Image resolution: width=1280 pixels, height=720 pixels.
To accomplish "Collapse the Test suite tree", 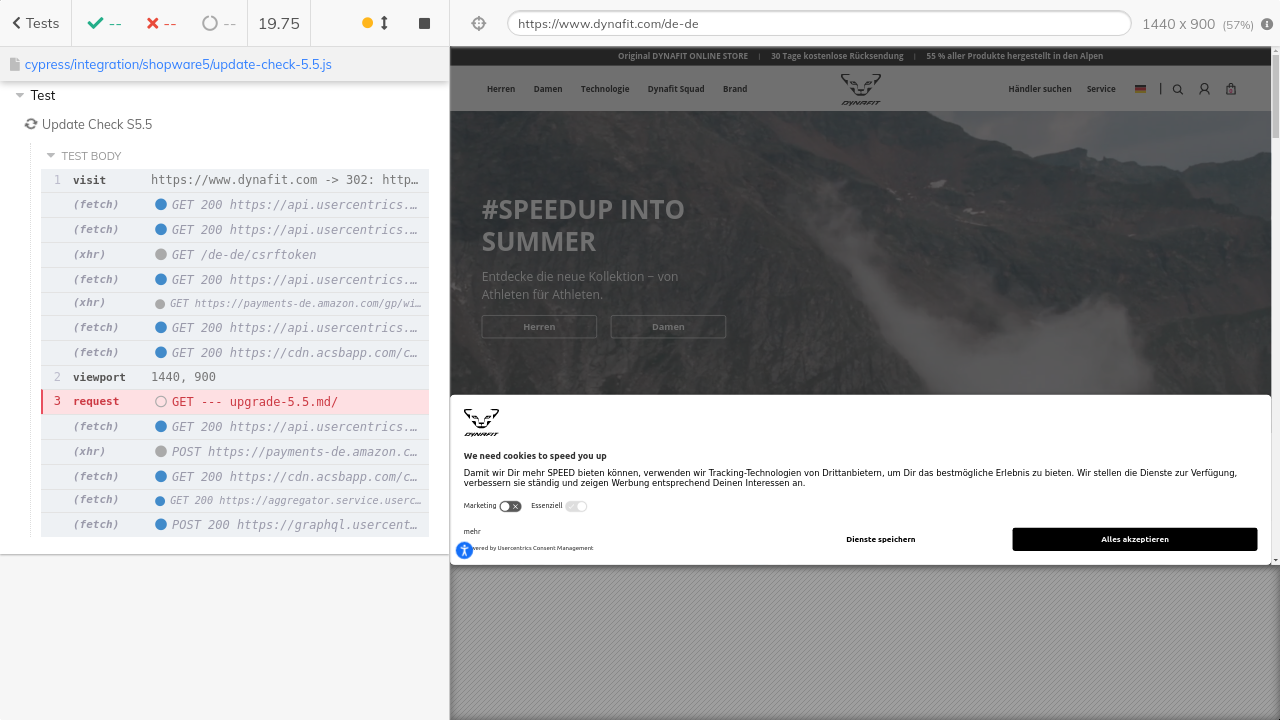I will tap(20, 96).
